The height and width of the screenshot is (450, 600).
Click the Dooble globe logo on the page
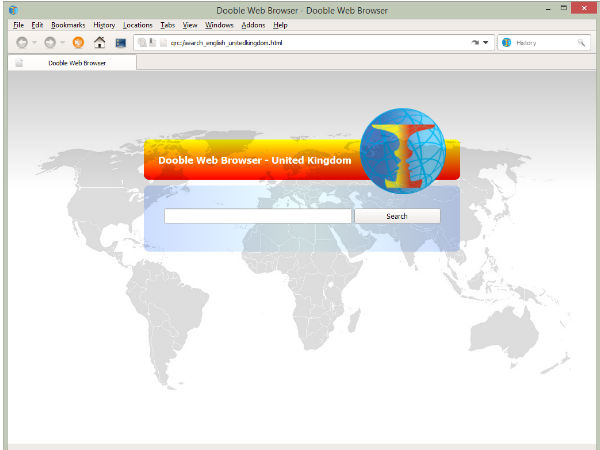click(x=401, y=151)
